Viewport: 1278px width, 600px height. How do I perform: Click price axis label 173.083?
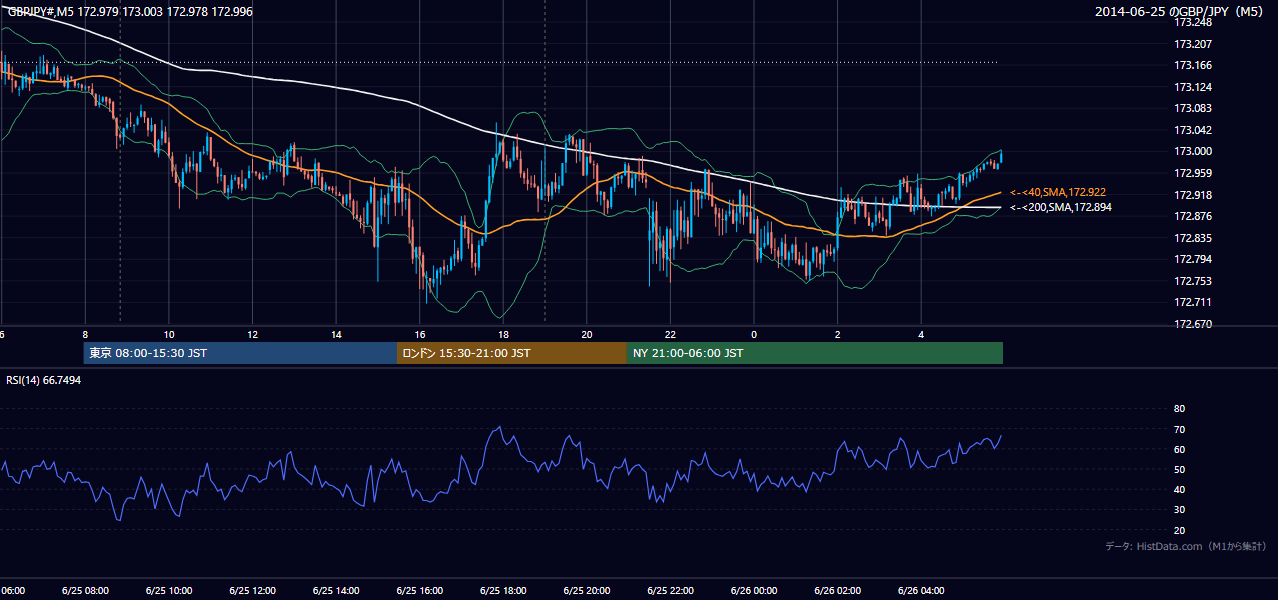click(x=1193, y=108)
